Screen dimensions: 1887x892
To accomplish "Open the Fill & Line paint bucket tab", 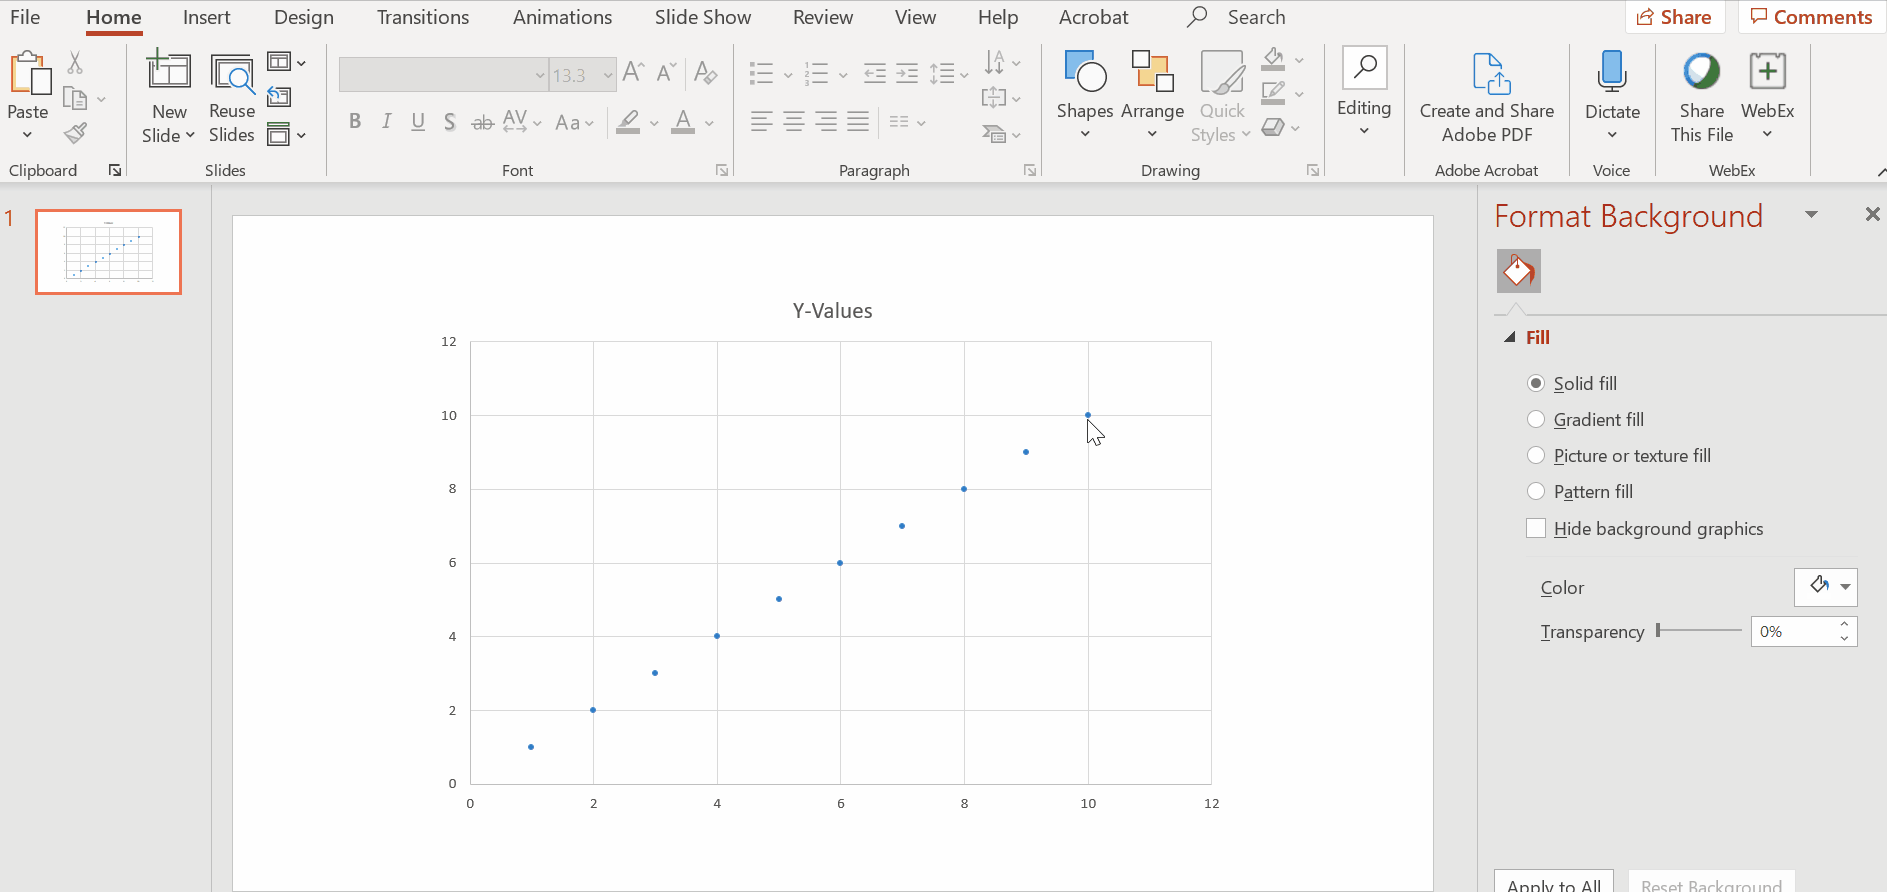I will click(x=1519, y=271).
